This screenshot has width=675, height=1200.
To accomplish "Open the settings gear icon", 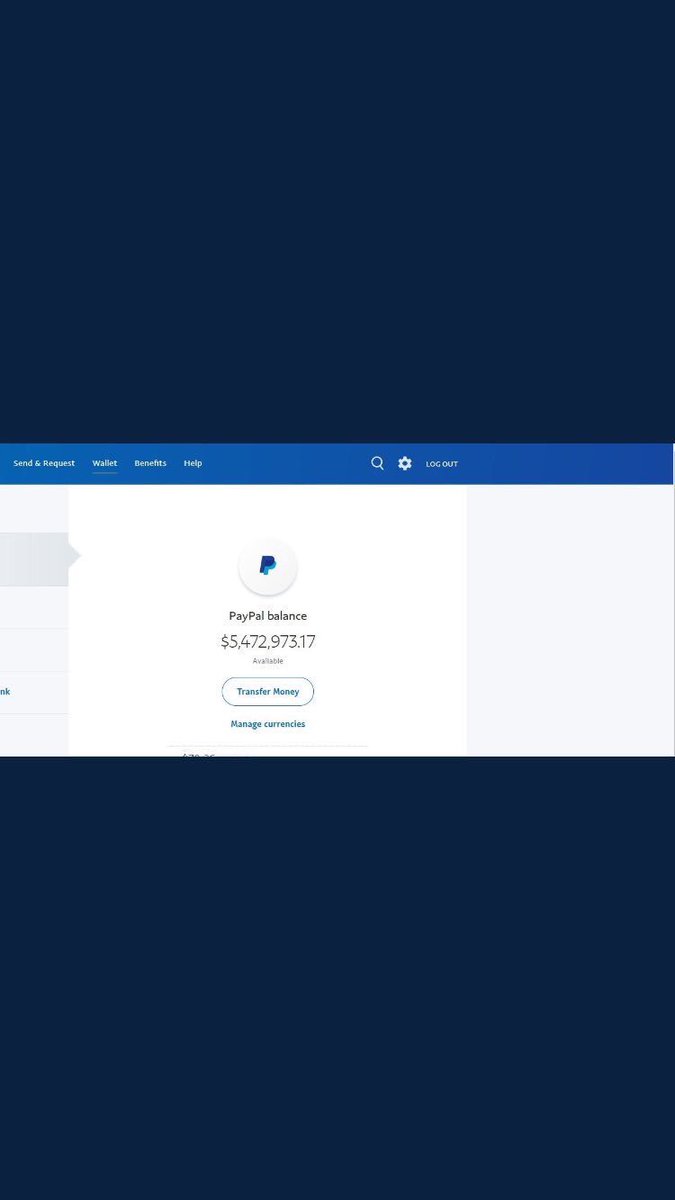I will pos(405,463).
